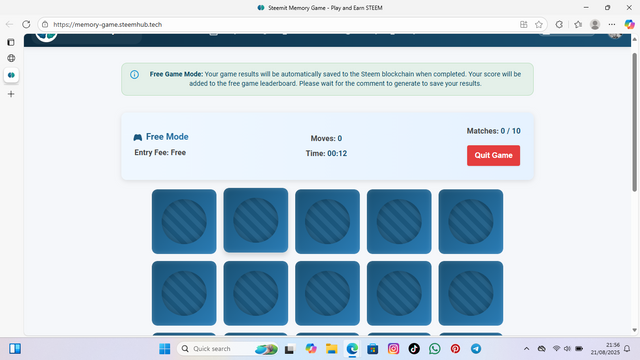Open Pinterest from taskbar
The height and width of the screenshot is (360, 640).
455,349
